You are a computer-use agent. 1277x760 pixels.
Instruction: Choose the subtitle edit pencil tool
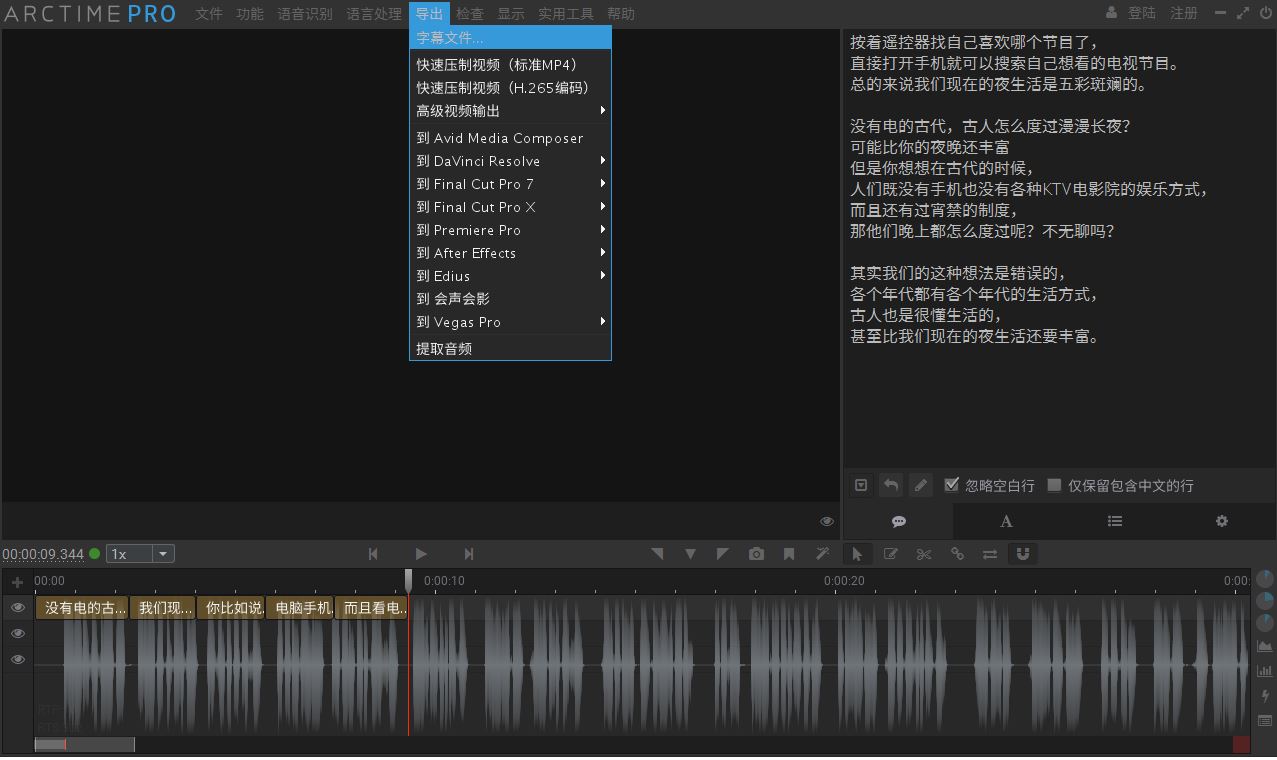(890, 554)
